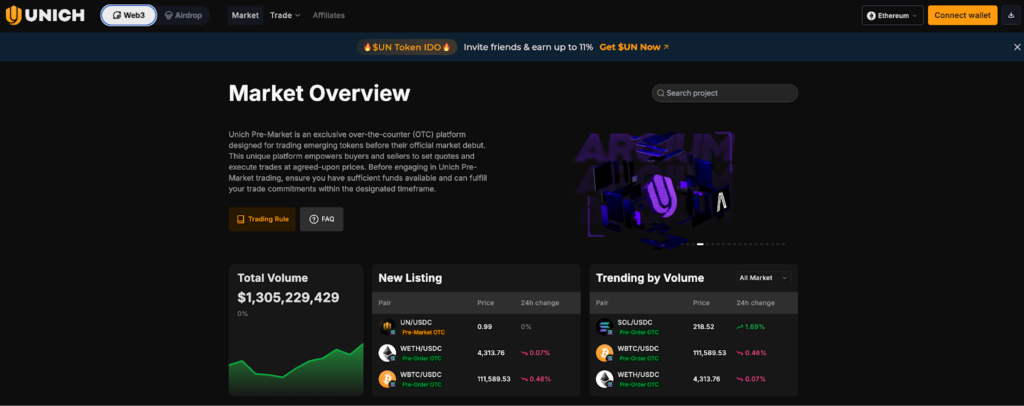This screenshot has height=406, width=1024.
Task: Click the Market Overview heading
Action: coord(319,93)
